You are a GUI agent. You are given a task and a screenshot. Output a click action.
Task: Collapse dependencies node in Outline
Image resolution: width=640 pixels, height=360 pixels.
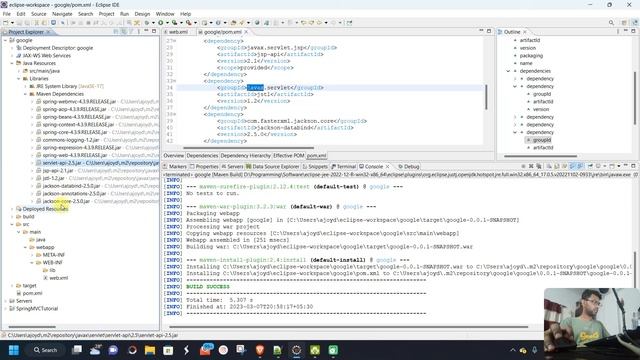[508, 71]
